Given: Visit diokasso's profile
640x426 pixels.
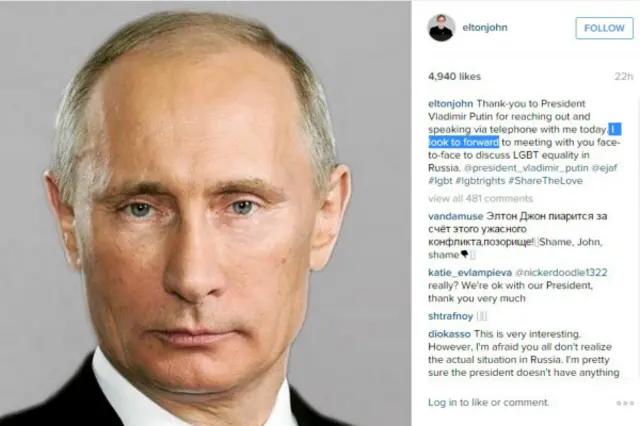Looking at the screenshot, I should 449,334.
